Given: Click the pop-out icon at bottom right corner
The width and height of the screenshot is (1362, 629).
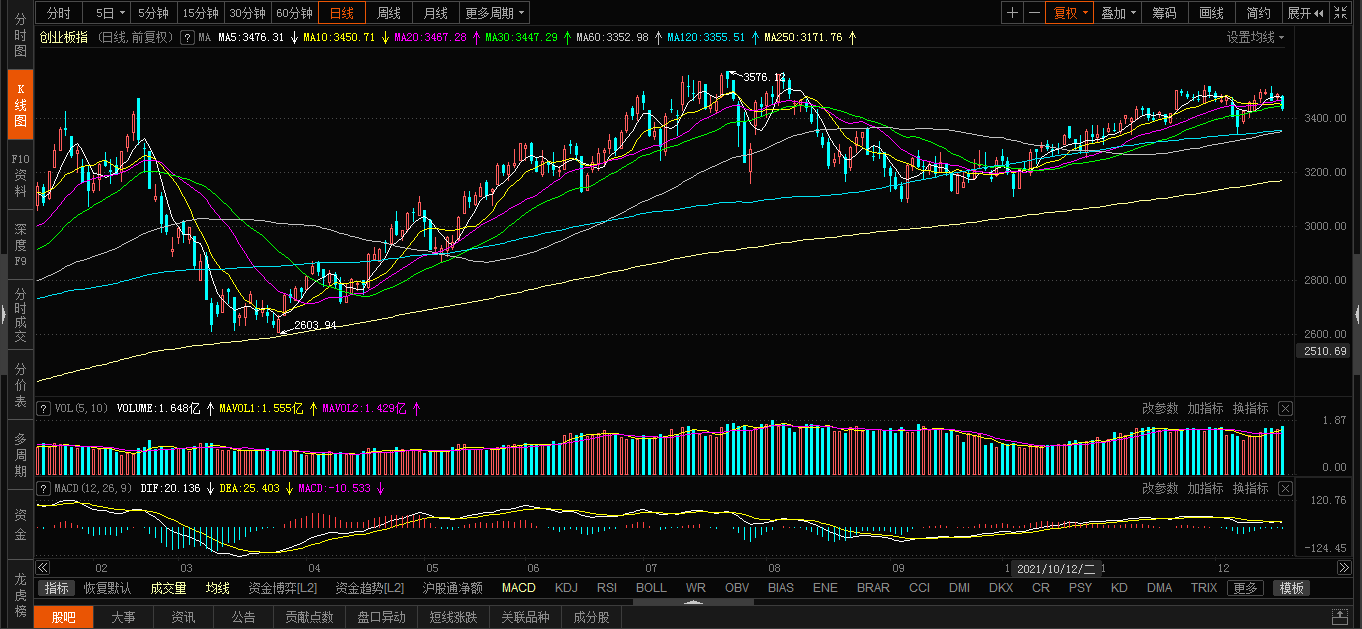Looking at the screenshot, I should [x=1339, y=617].
